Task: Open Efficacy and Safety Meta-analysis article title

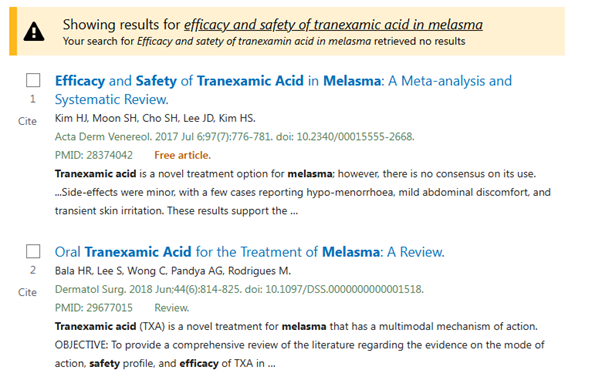Action: [283, 90]
